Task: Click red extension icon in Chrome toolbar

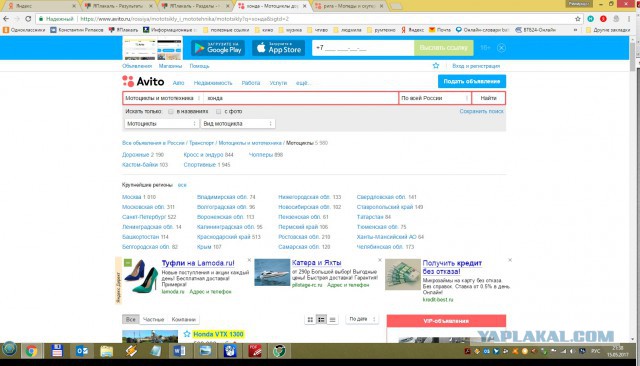Action: pos(603,19)
